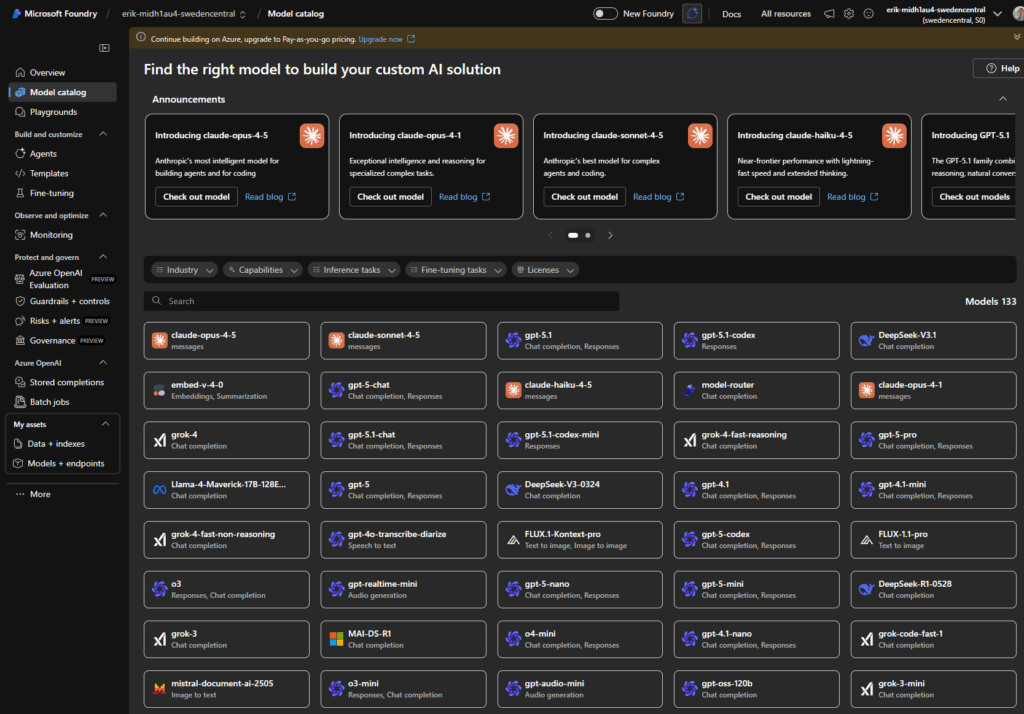Open the Licenses filter dropdown
1024x714 pixels.
tap(544, 269)
